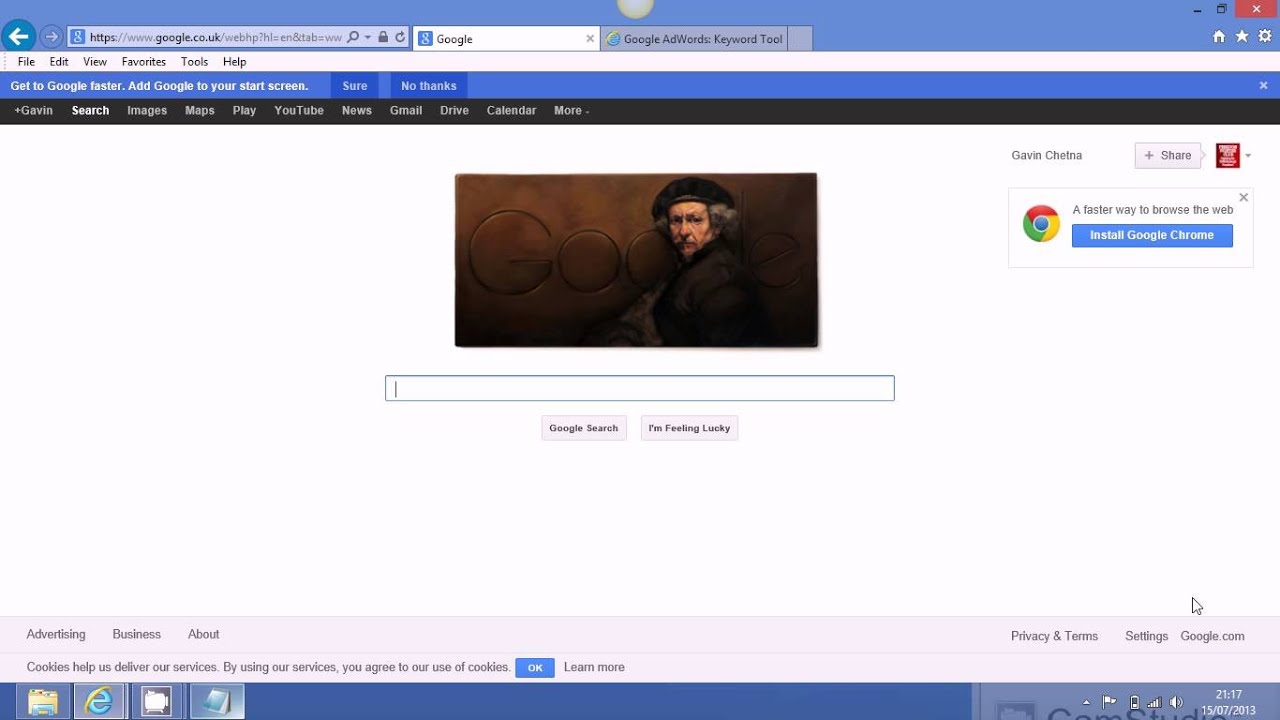
Task: Click the red profile picture avatar
Action: click(1227, 156)
